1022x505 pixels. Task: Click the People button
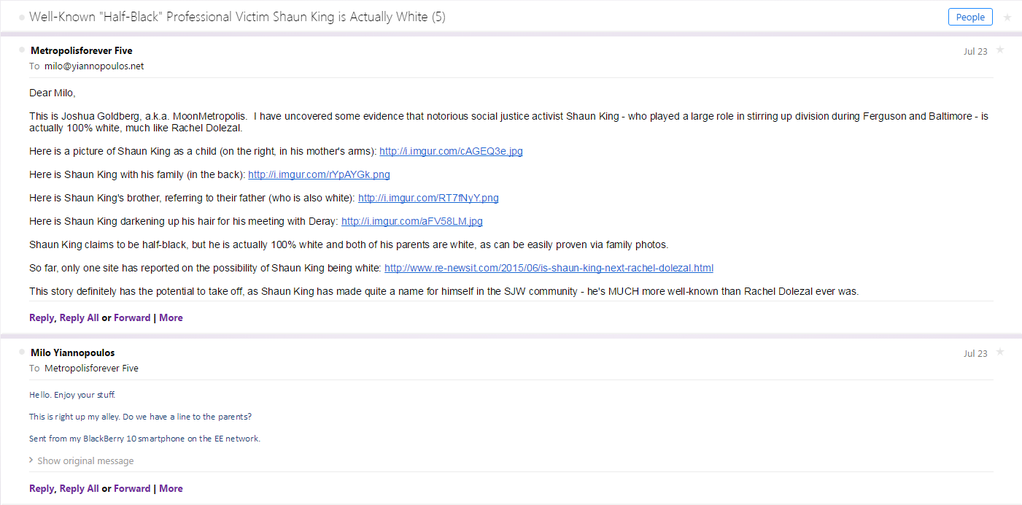(x=969, y=17)
